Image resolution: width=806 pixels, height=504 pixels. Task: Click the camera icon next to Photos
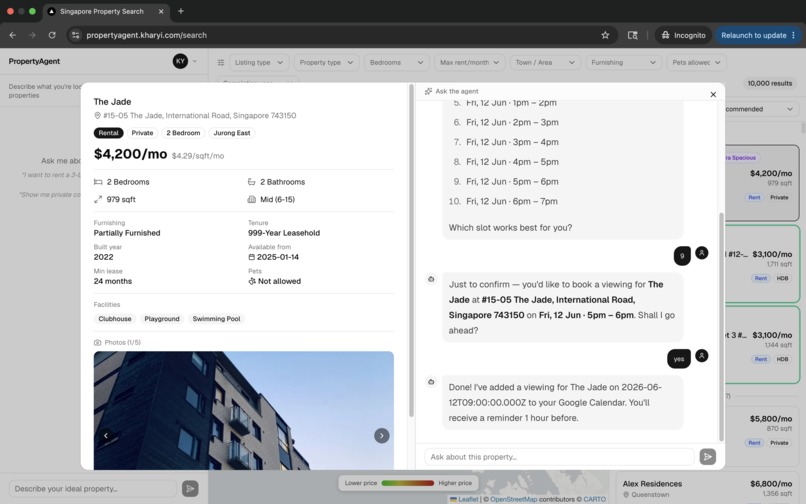[98, 342]
